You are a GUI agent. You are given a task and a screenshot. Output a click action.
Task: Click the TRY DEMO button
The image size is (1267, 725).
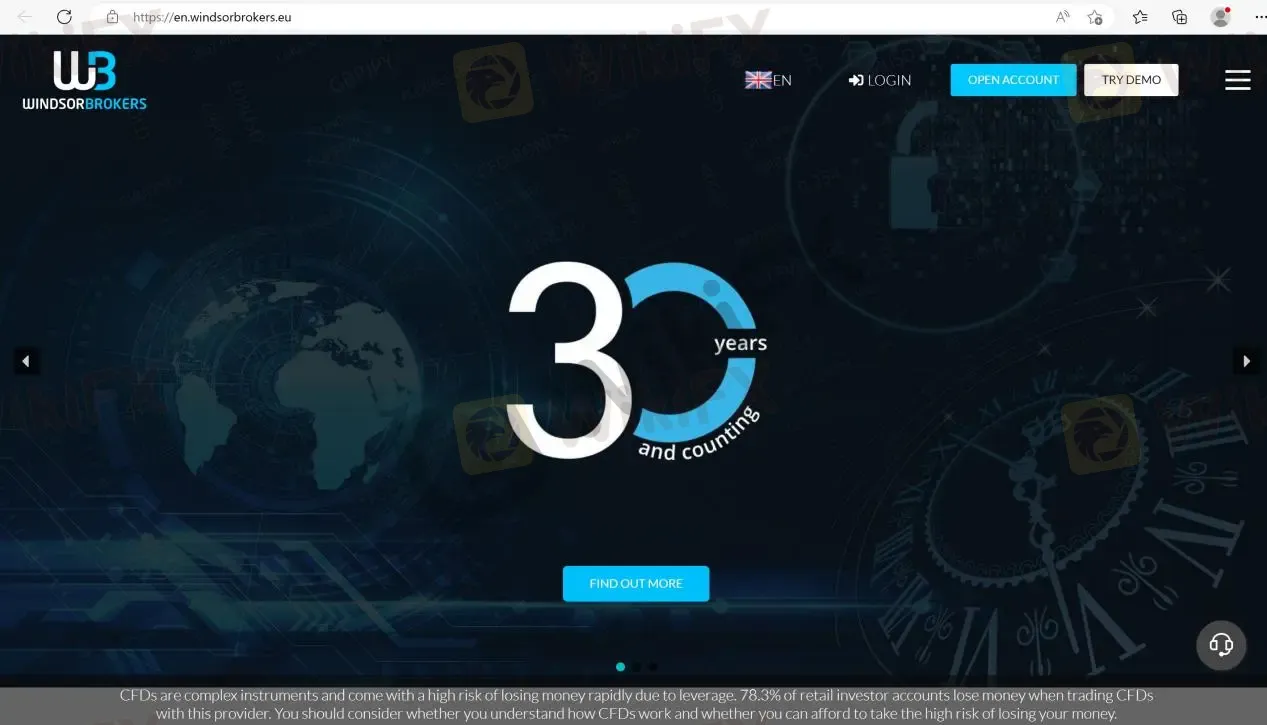click(1131, 80)
